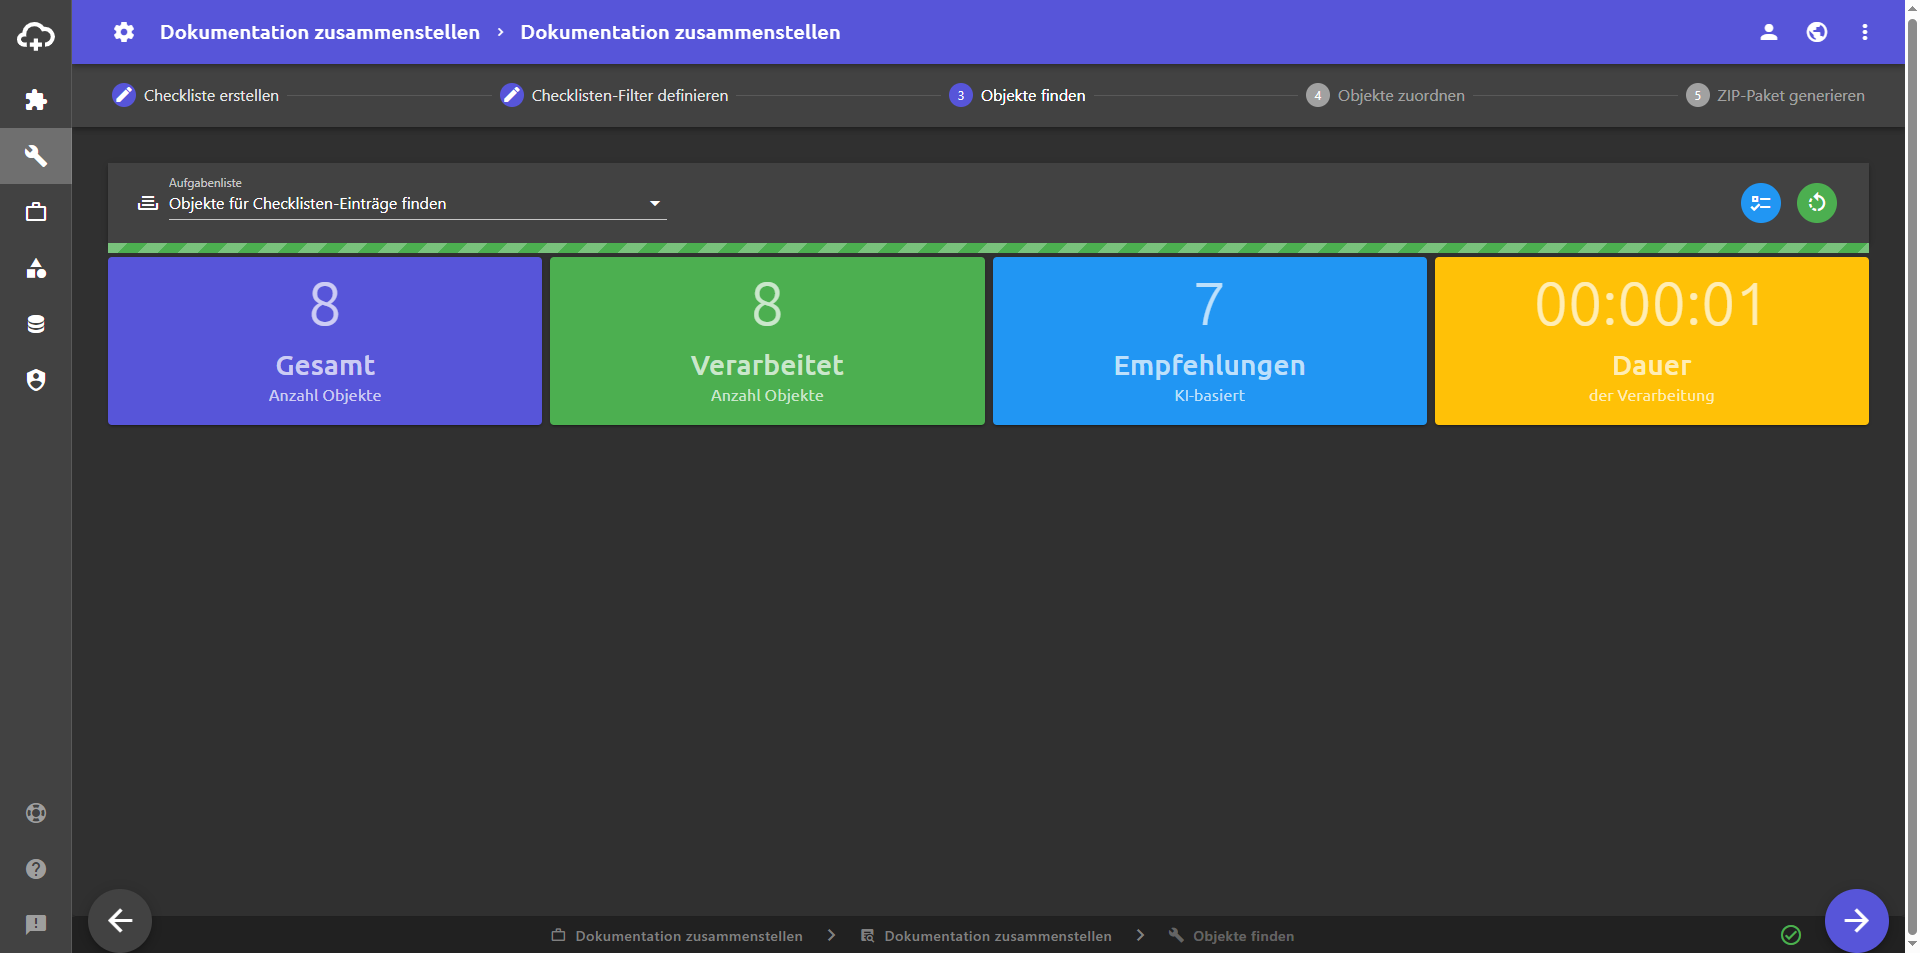1920x953 pixels.
Task: Click the back arrow button
Action: (120, 920)
